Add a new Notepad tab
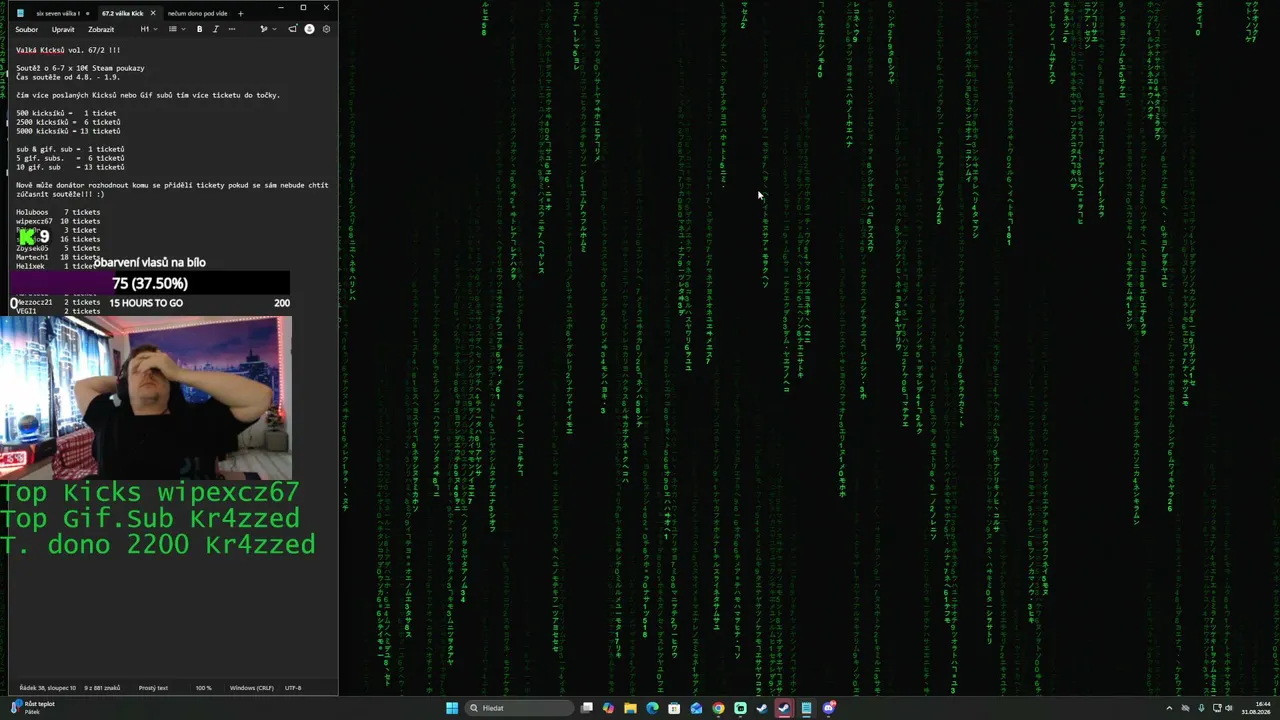This screenshot has height=720, width=1280. [240, 13]
